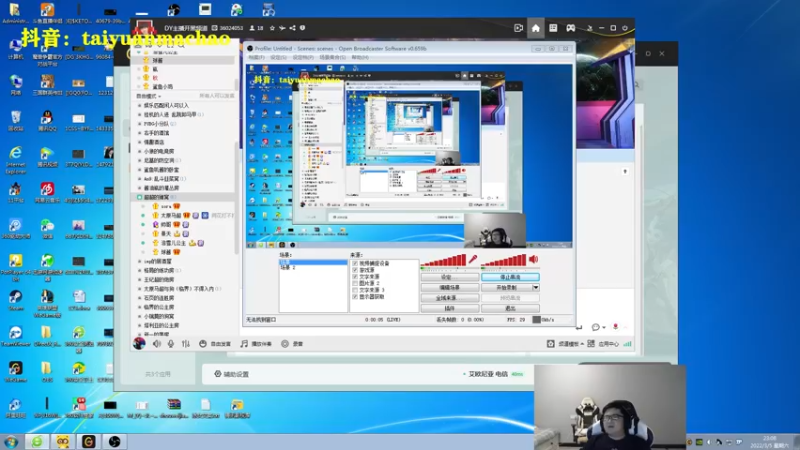Select the highlighted first scene in OBS list
This screenshot has height=450, width=800.
[x=313, y=262]
